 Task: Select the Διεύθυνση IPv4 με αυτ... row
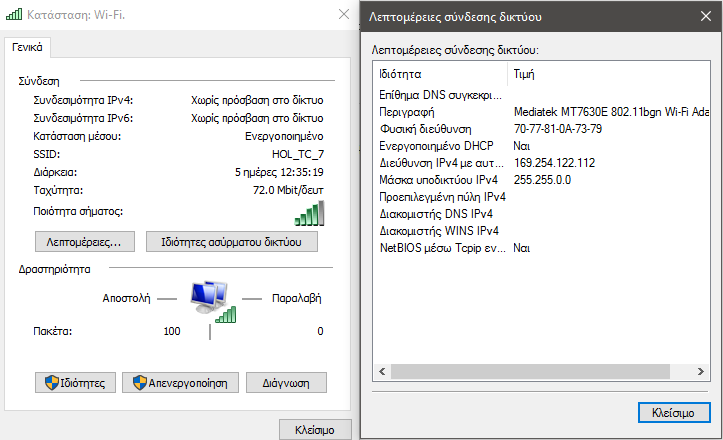click(541, 163)
